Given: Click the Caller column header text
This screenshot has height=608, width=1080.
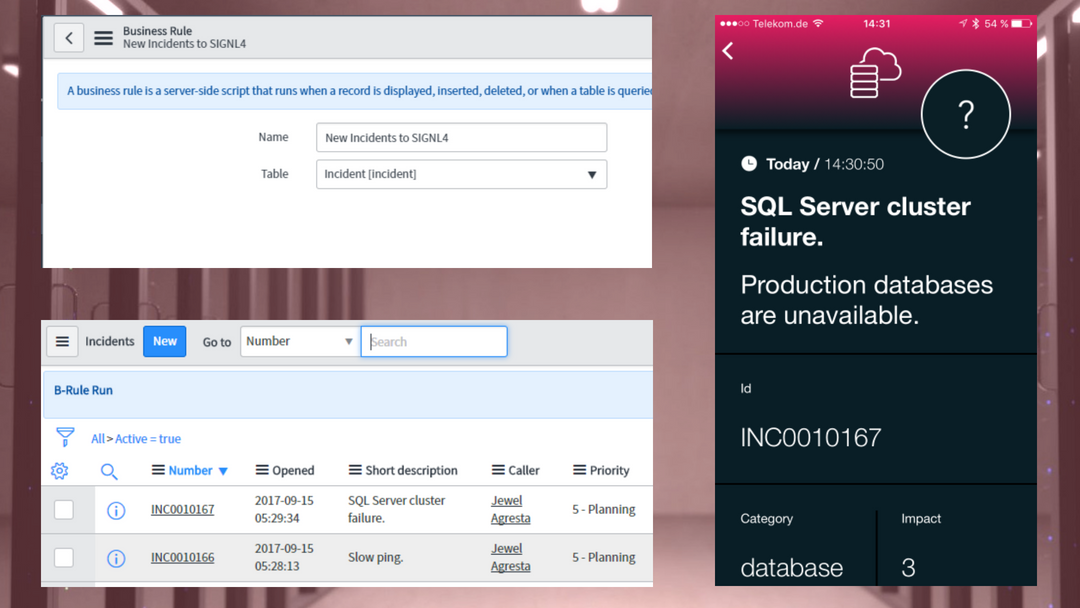Looking at the screenshot, I should tap(524, 470).
